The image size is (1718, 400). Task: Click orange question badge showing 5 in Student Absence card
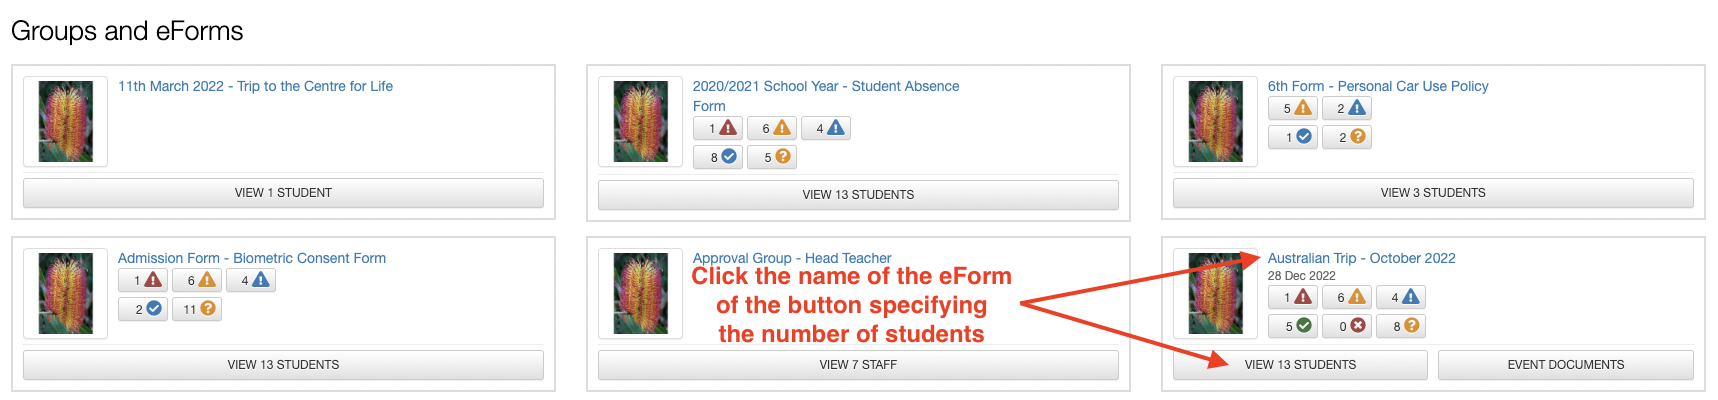tap(772, 157)
